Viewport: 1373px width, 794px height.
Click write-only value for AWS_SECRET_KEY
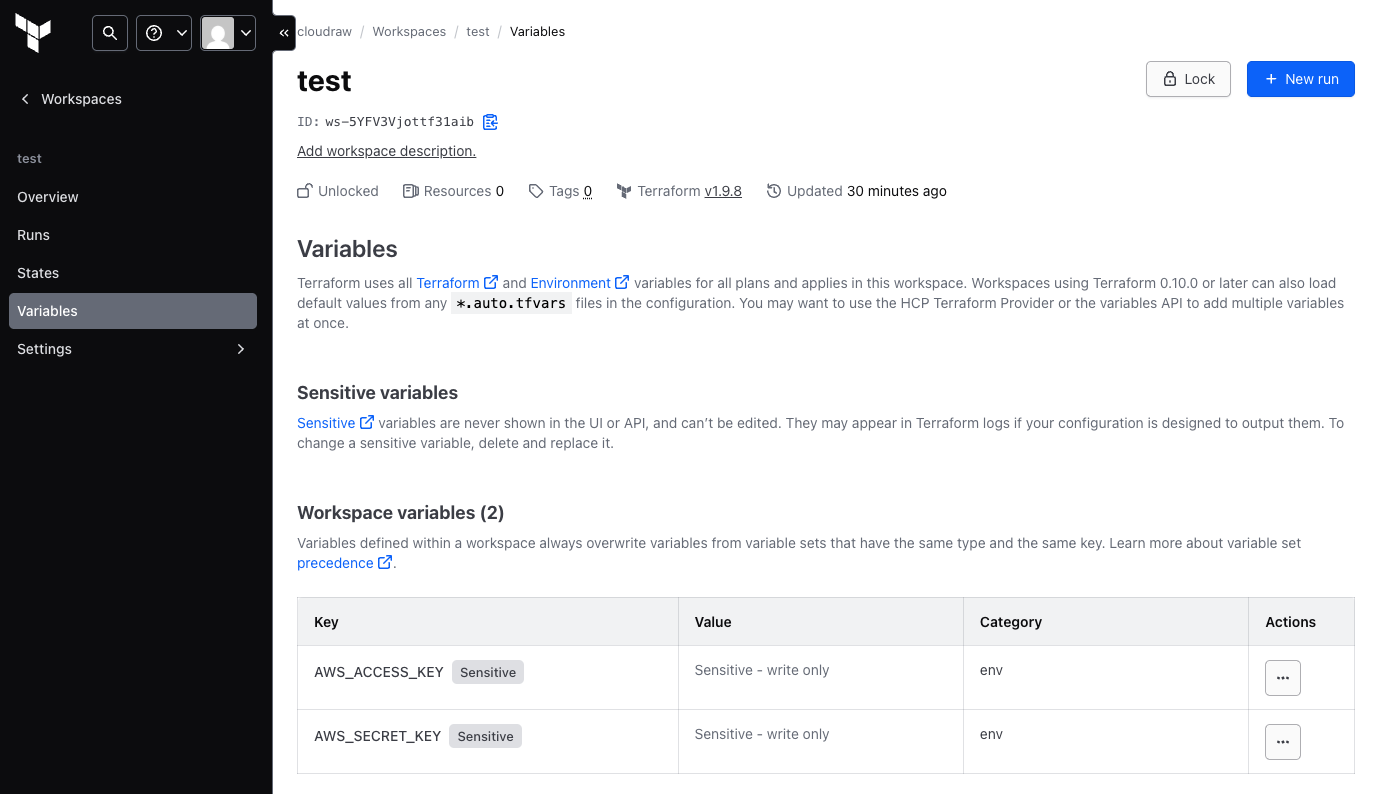762,734
